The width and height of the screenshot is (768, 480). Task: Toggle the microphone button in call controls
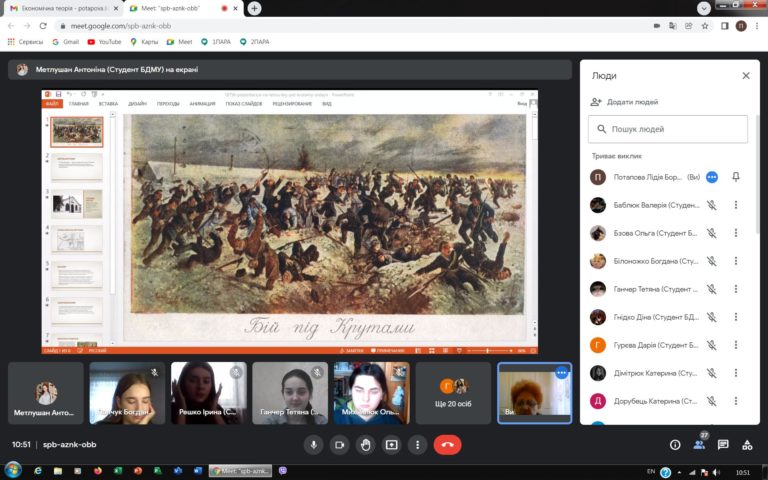pos(313,445)
